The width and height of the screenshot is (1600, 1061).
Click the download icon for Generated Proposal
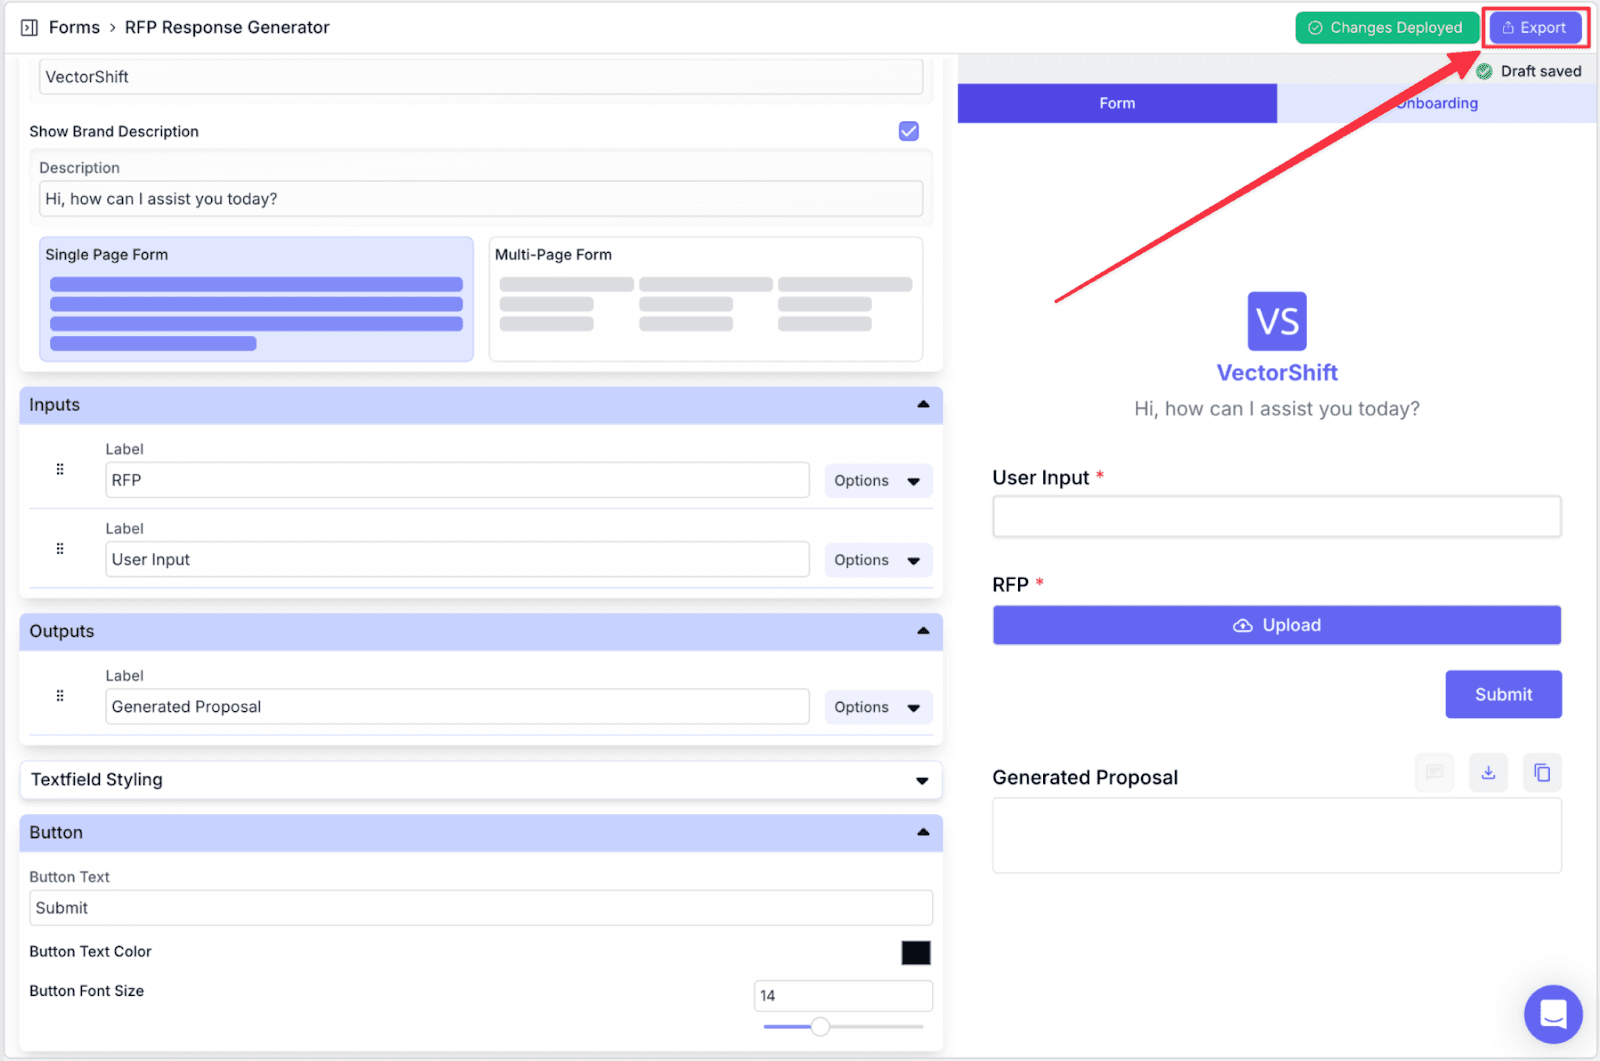(x=1488, y=772)
